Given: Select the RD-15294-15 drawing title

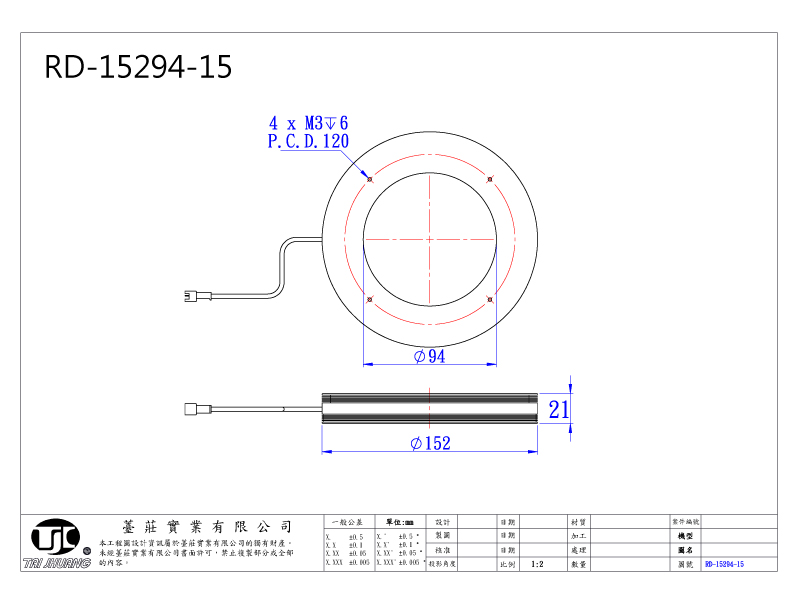Looking at the screenshot, I should 138,67.
